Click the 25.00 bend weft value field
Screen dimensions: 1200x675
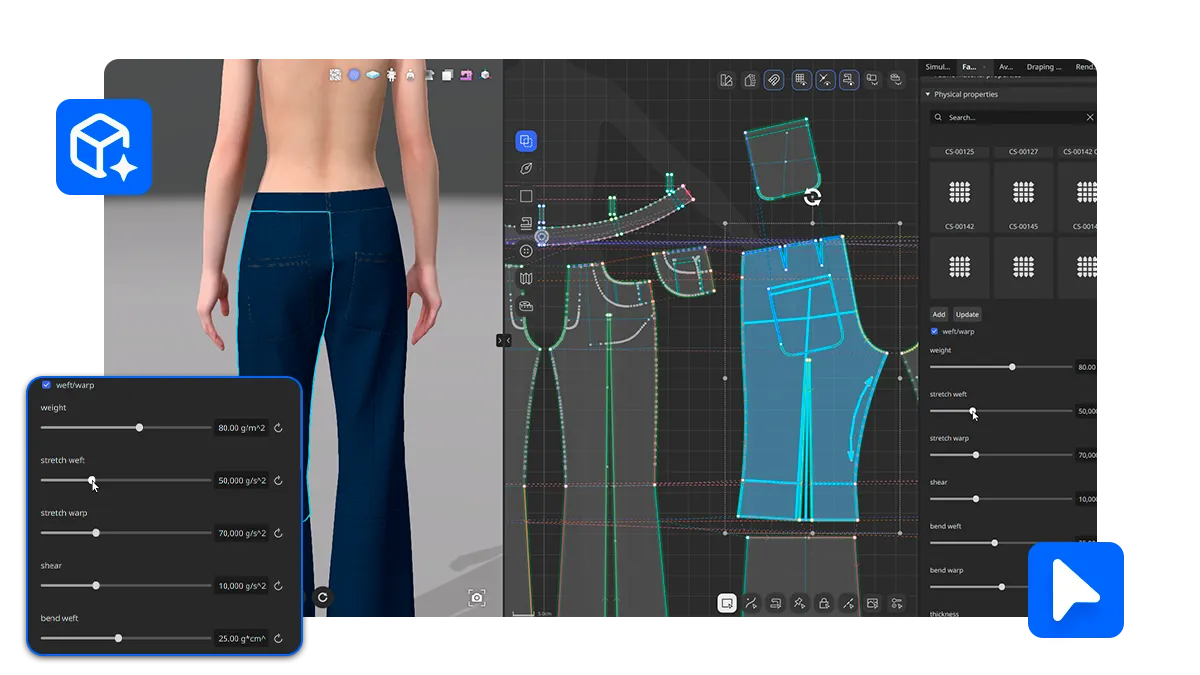[241, 638]
